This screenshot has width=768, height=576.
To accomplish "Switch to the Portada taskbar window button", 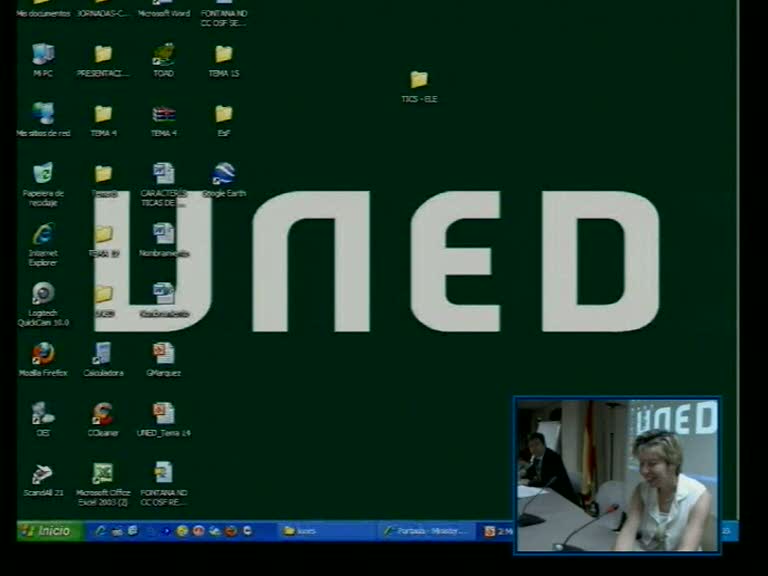I will 427,531.
